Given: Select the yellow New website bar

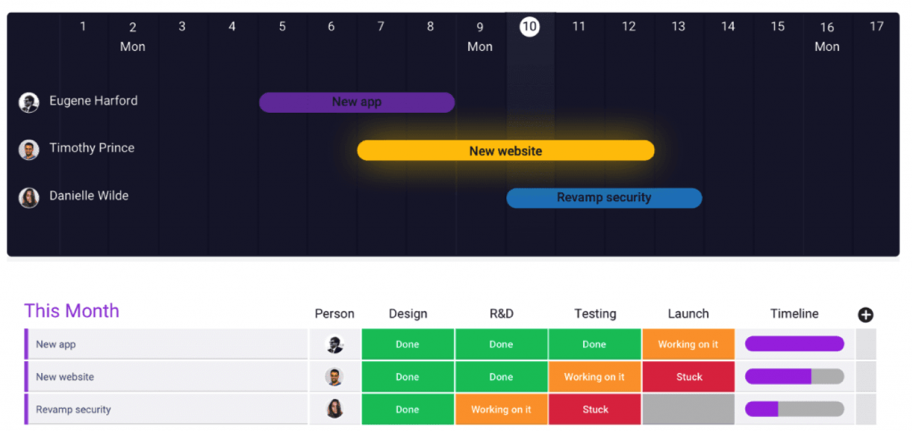Looking at the screenshot, I should 505,151.
